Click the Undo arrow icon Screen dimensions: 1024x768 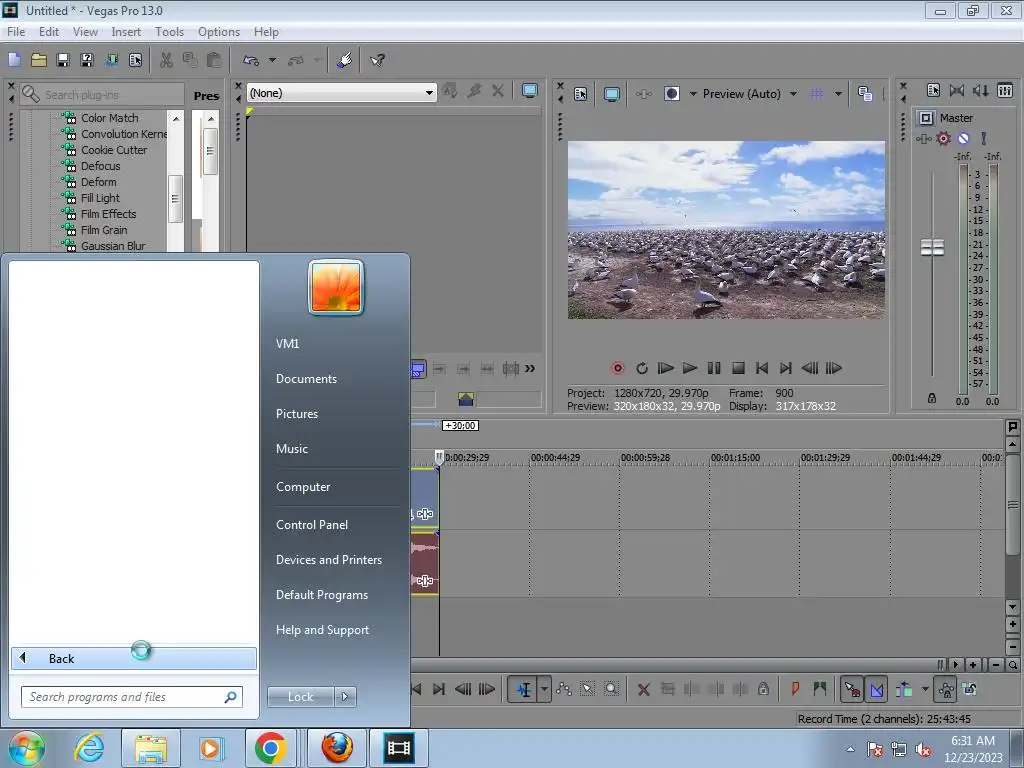(251, 61)
